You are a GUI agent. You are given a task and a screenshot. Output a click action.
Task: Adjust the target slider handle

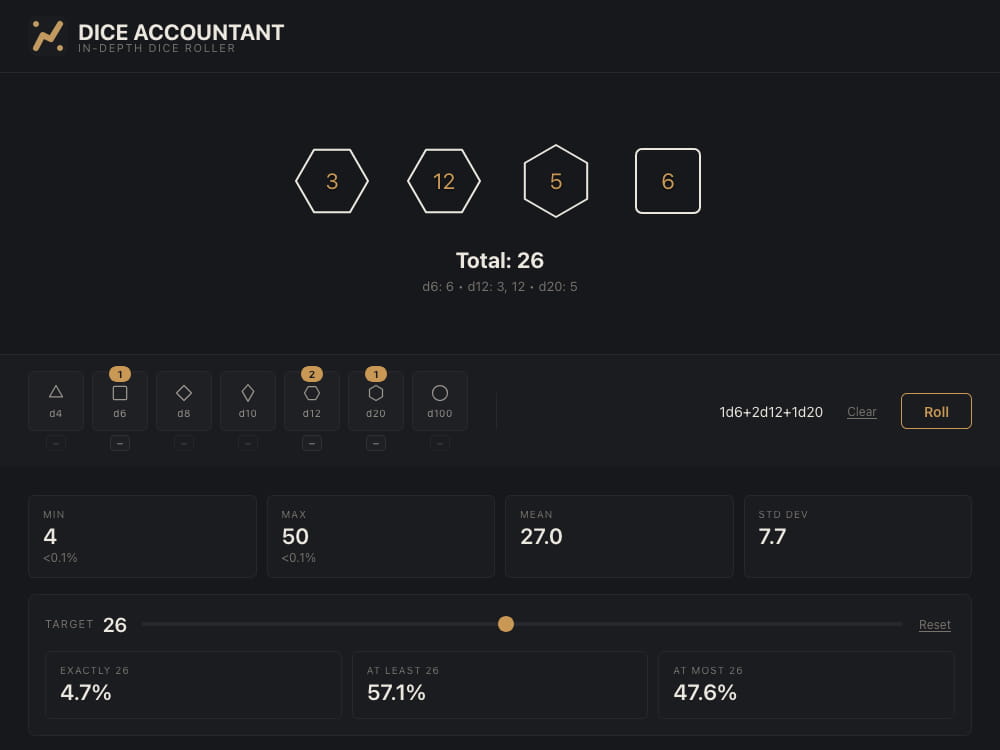point(506,624)
